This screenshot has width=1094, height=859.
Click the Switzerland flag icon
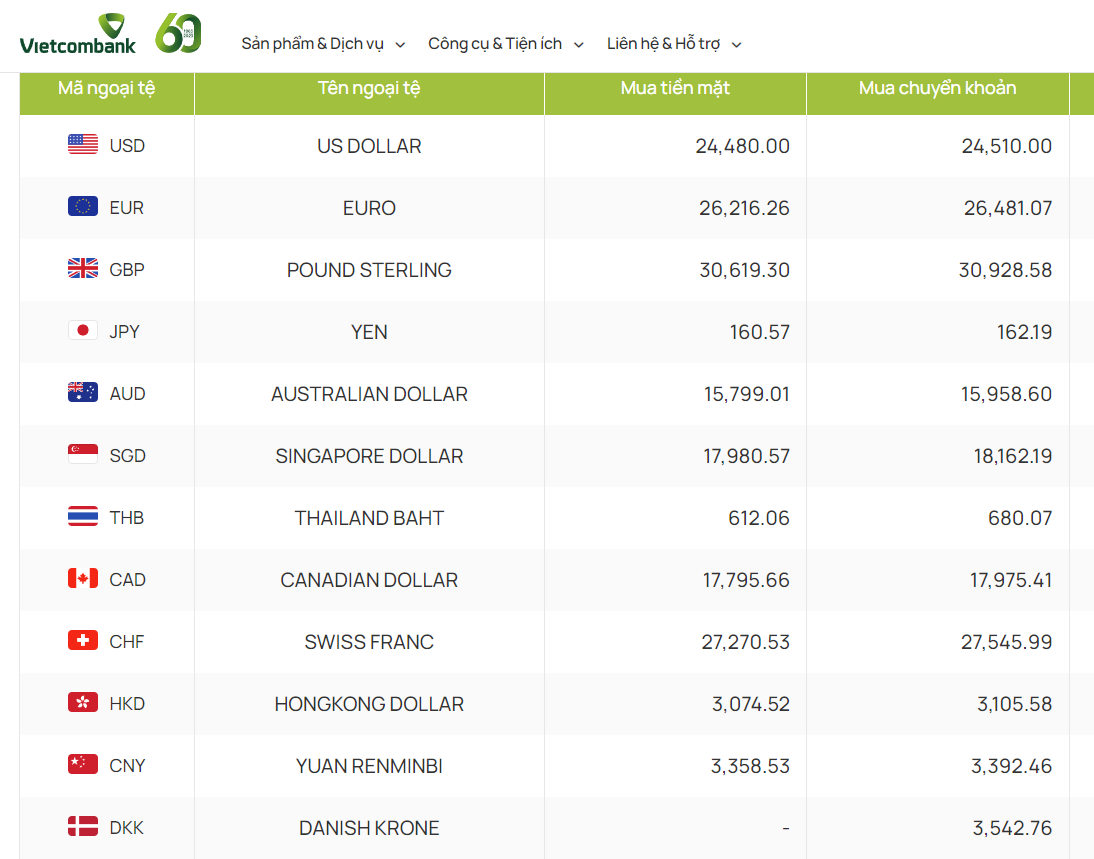coord(83,641)
